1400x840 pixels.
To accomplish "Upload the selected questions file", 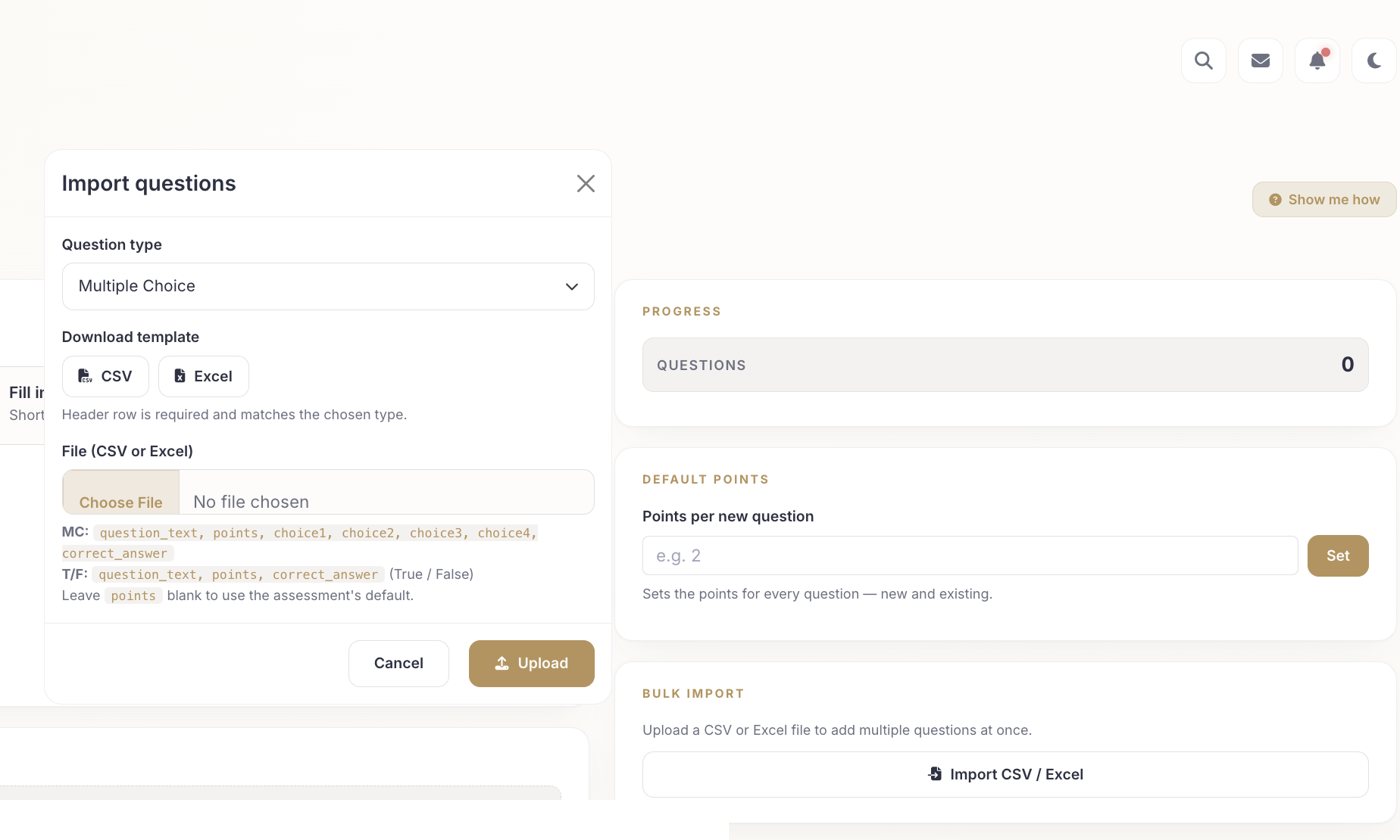I will 532,663.
